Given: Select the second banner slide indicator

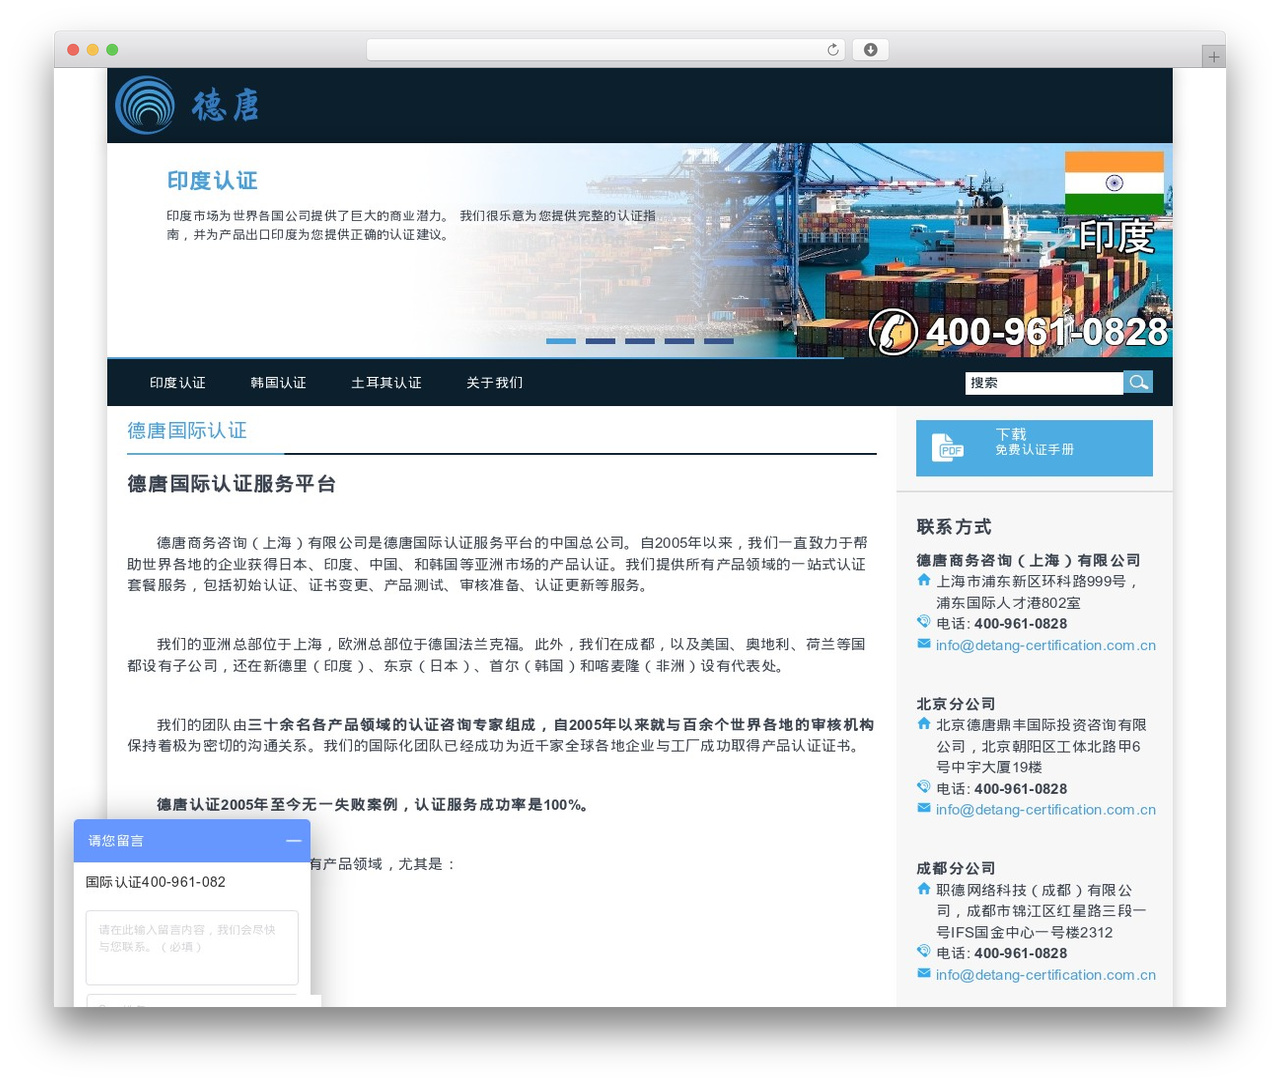Looking at the screenshot, I should 600,341.
